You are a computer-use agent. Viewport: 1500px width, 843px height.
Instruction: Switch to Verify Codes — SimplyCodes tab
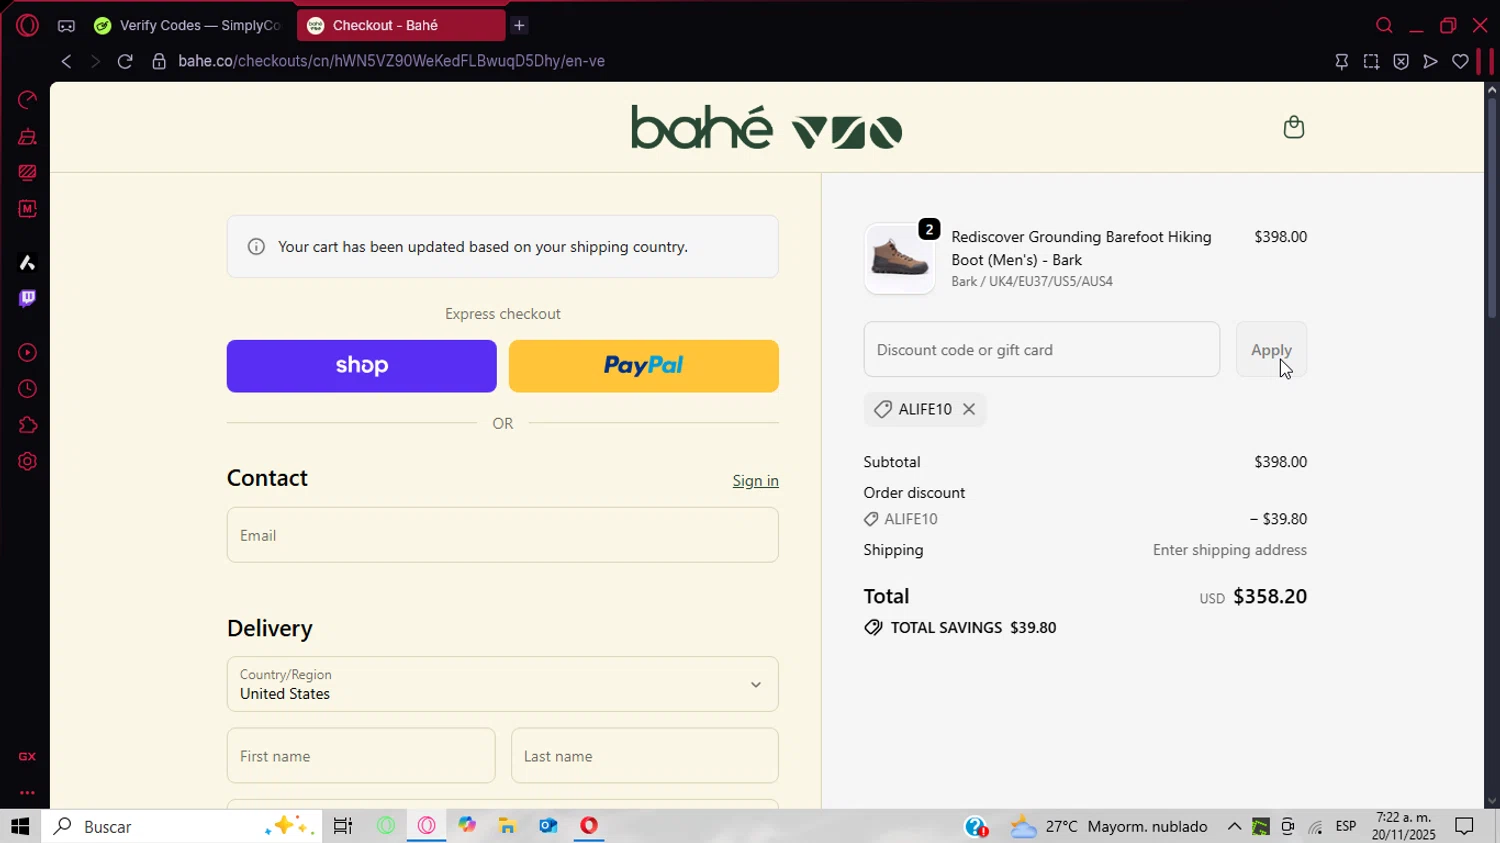pos(188,25)
